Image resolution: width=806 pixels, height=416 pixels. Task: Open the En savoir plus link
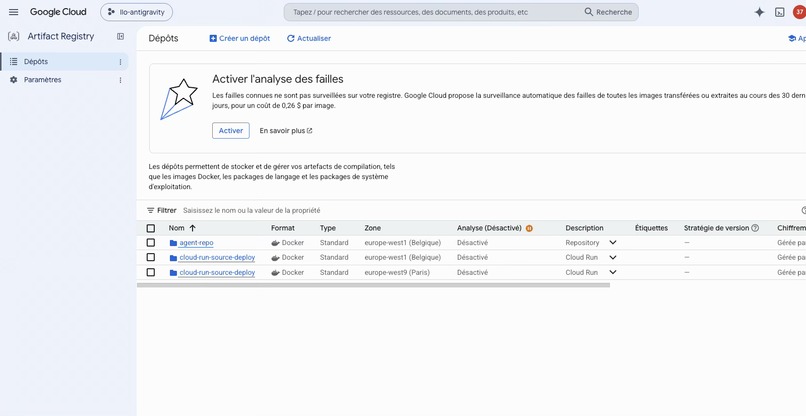pos(286,131)
